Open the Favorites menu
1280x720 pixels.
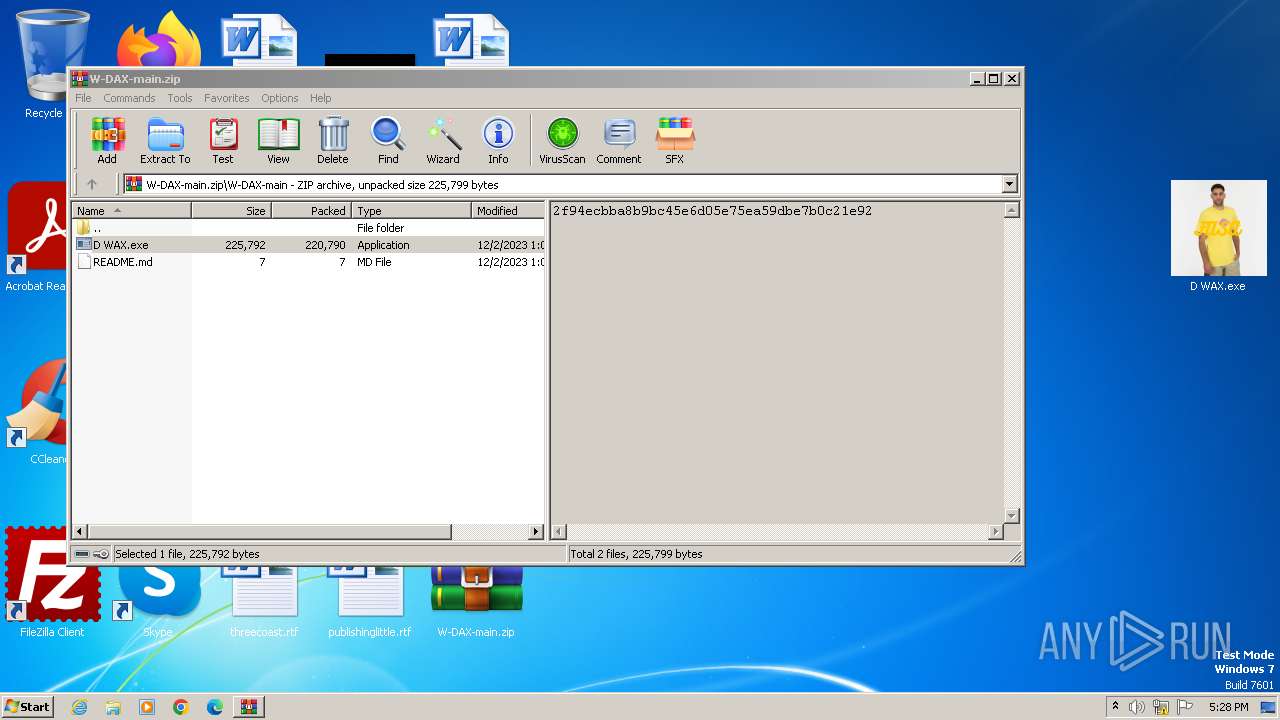[x=227, y=98]
